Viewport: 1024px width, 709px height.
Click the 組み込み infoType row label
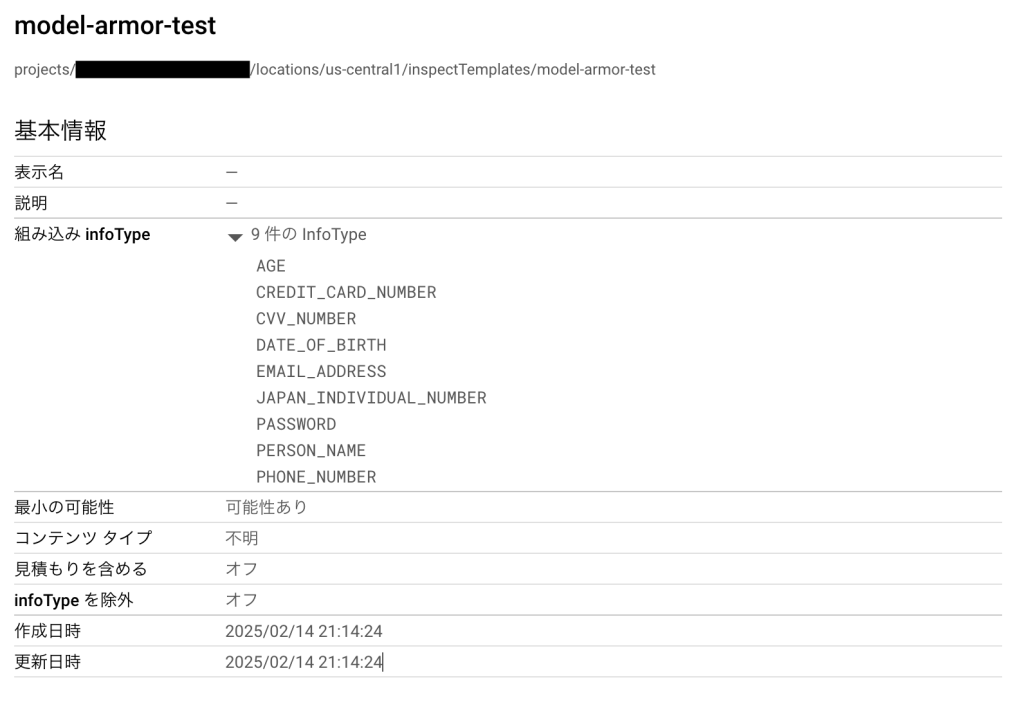(82, 235)
